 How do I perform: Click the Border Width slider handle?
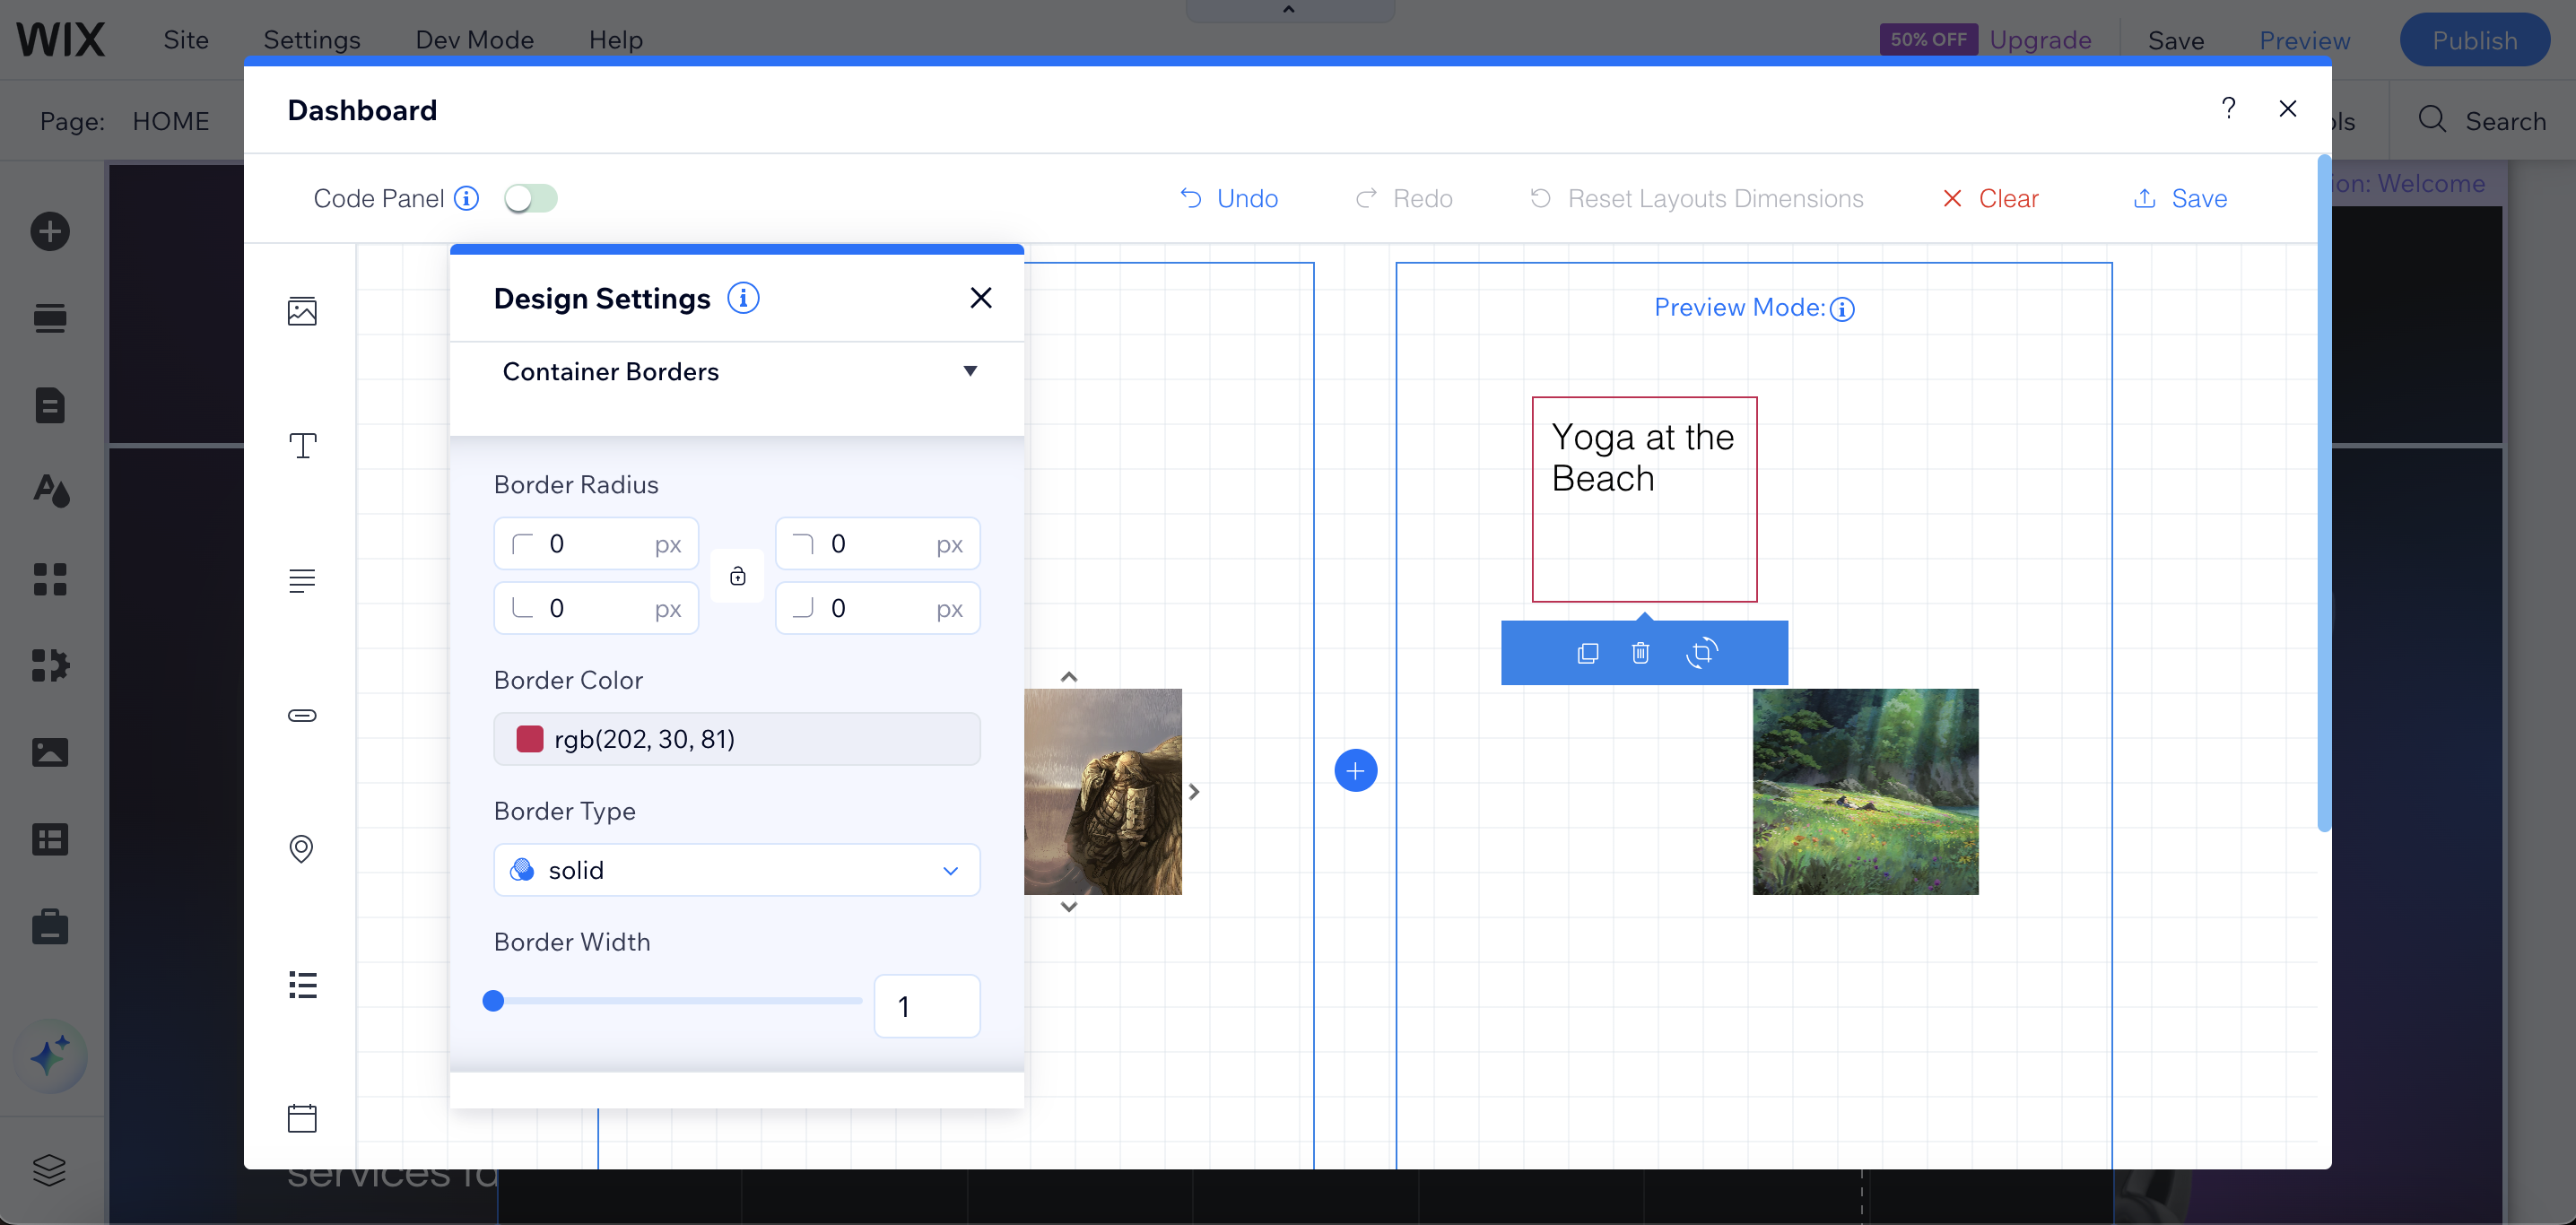(x=493, y=1001)
